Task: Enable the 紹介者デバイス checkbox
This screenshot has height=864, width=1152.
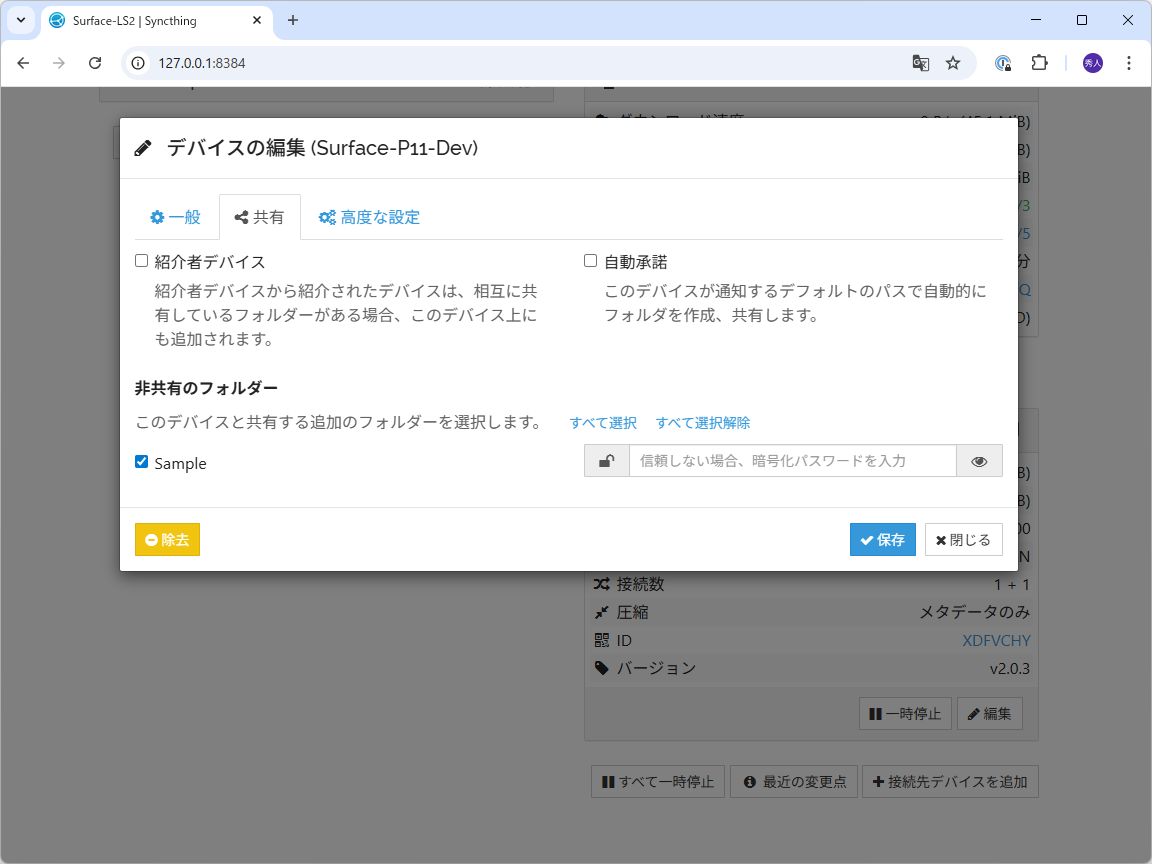Action: click(141, 259)
